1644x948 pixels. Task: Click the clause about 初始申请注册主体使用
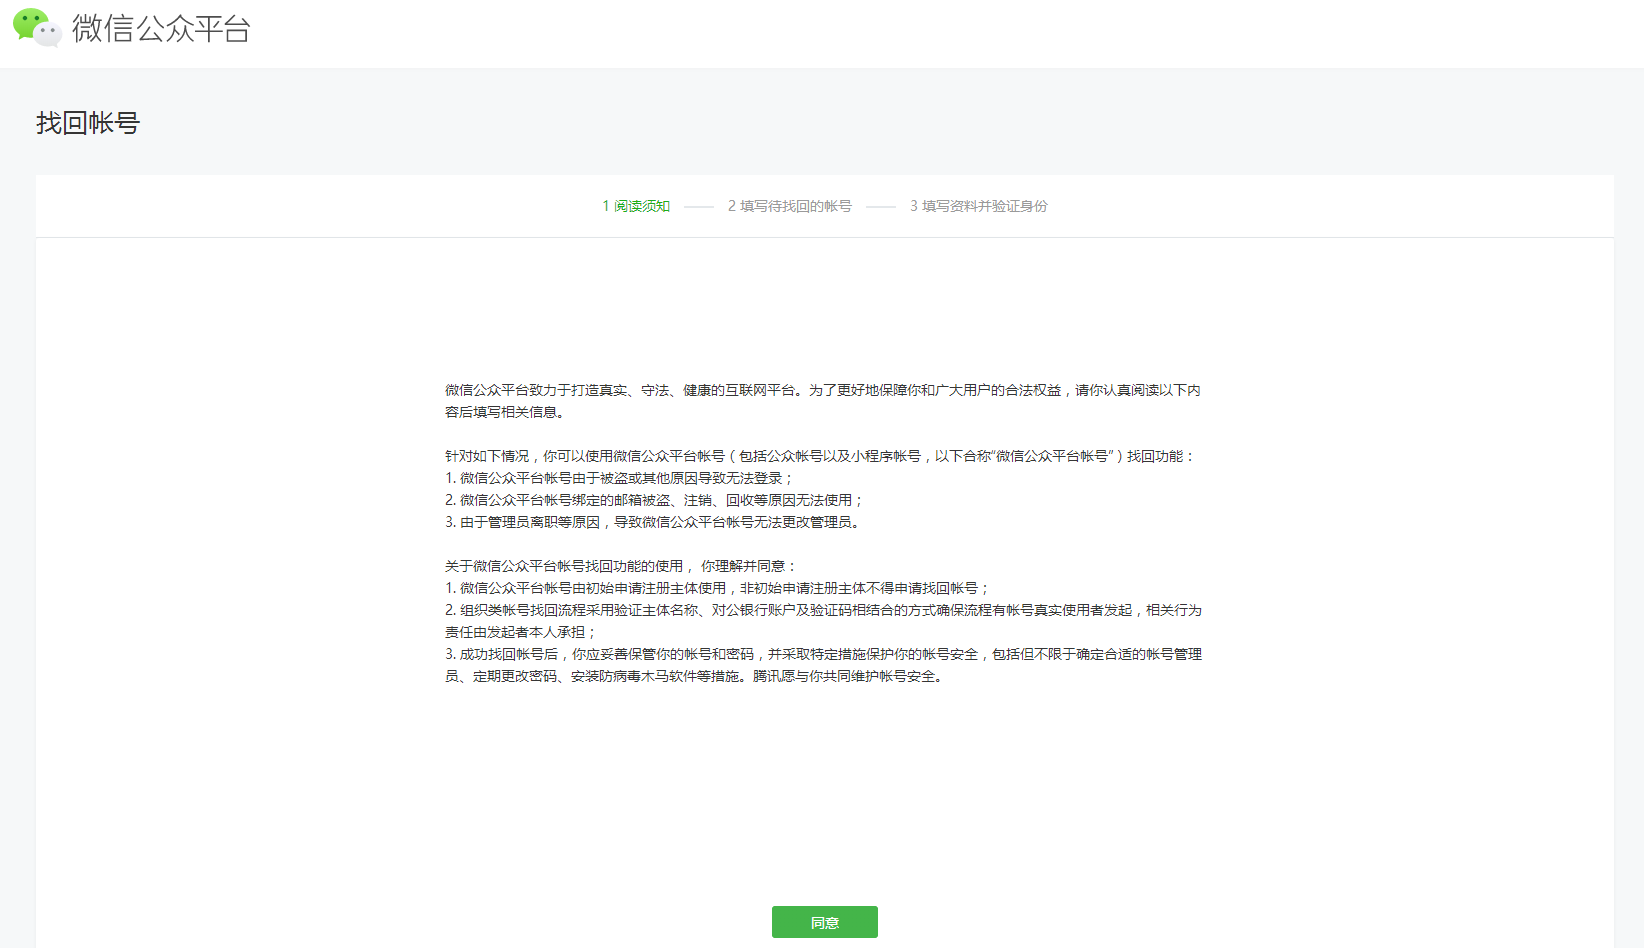(x=717, y=588)
